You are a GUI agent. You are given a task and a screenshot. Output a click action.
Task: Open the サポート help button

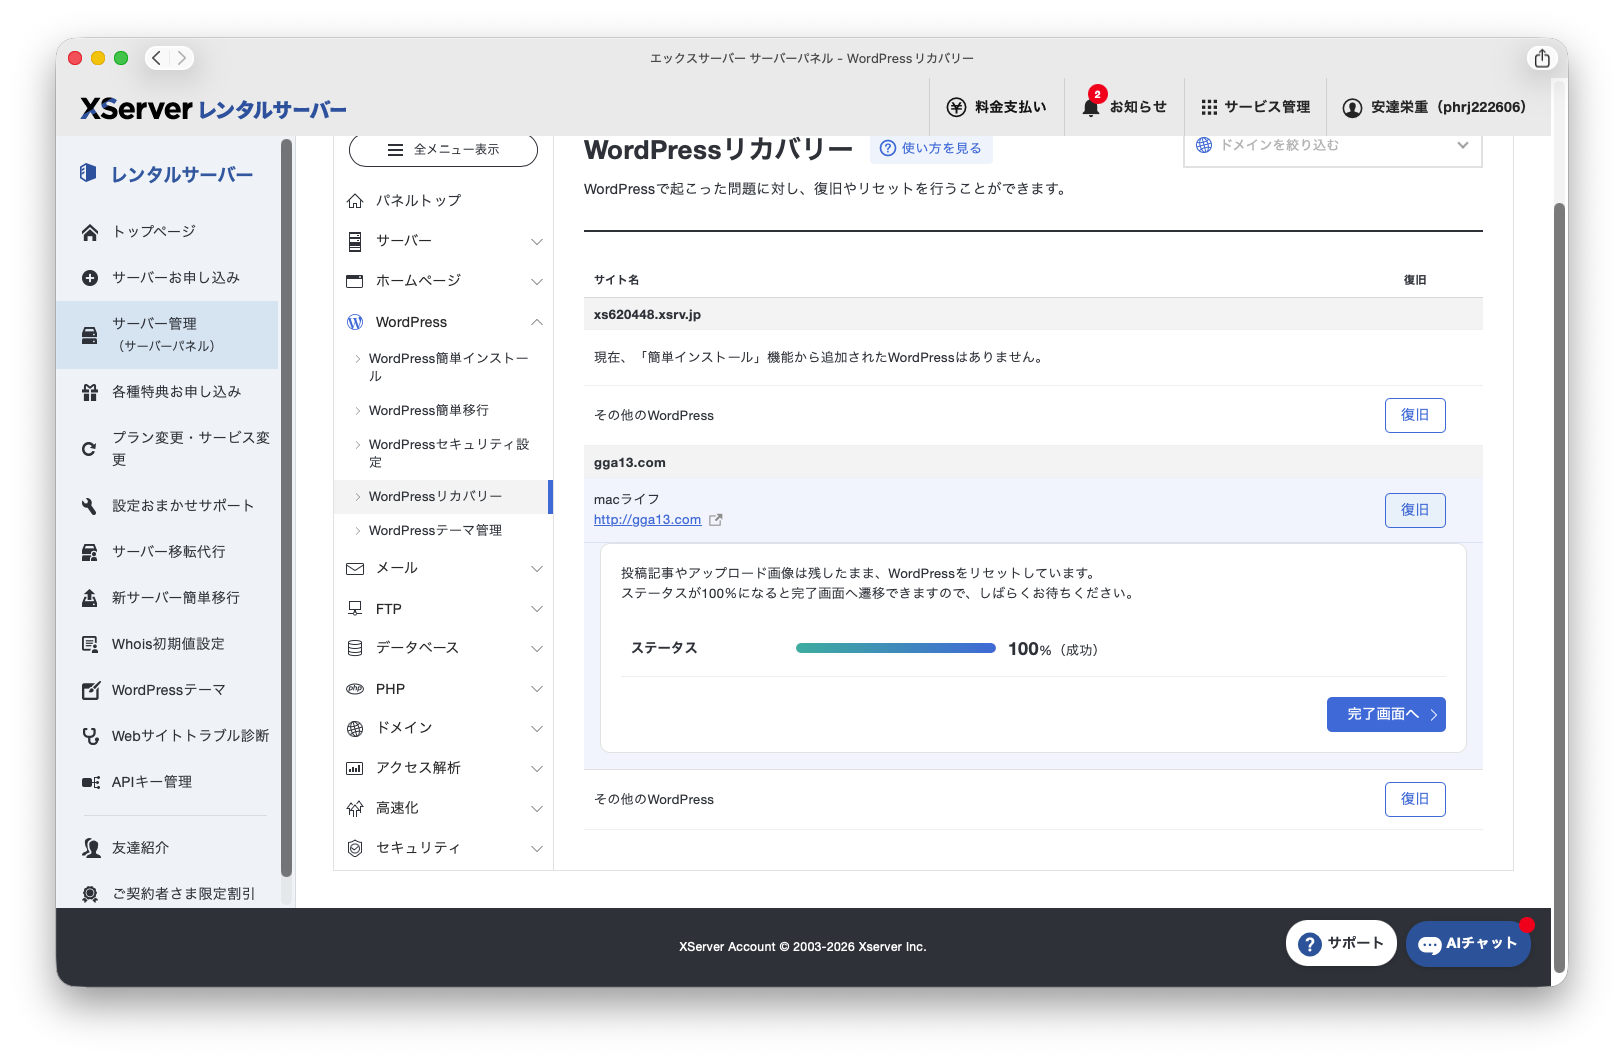tap(1341, 943)
